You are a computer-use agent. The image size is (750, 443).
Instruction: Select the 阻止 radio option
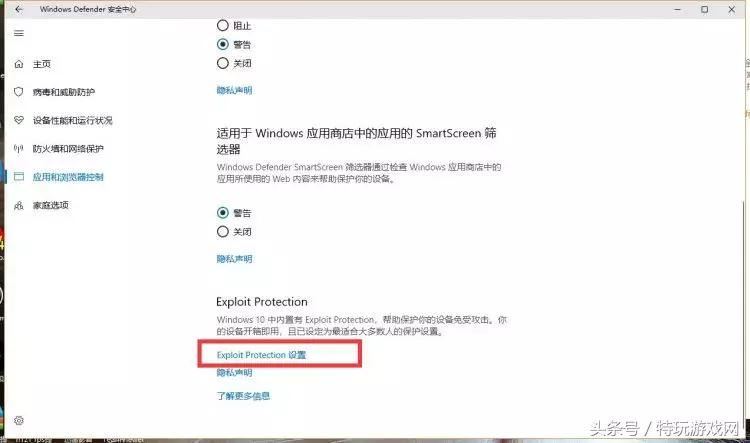222,25
